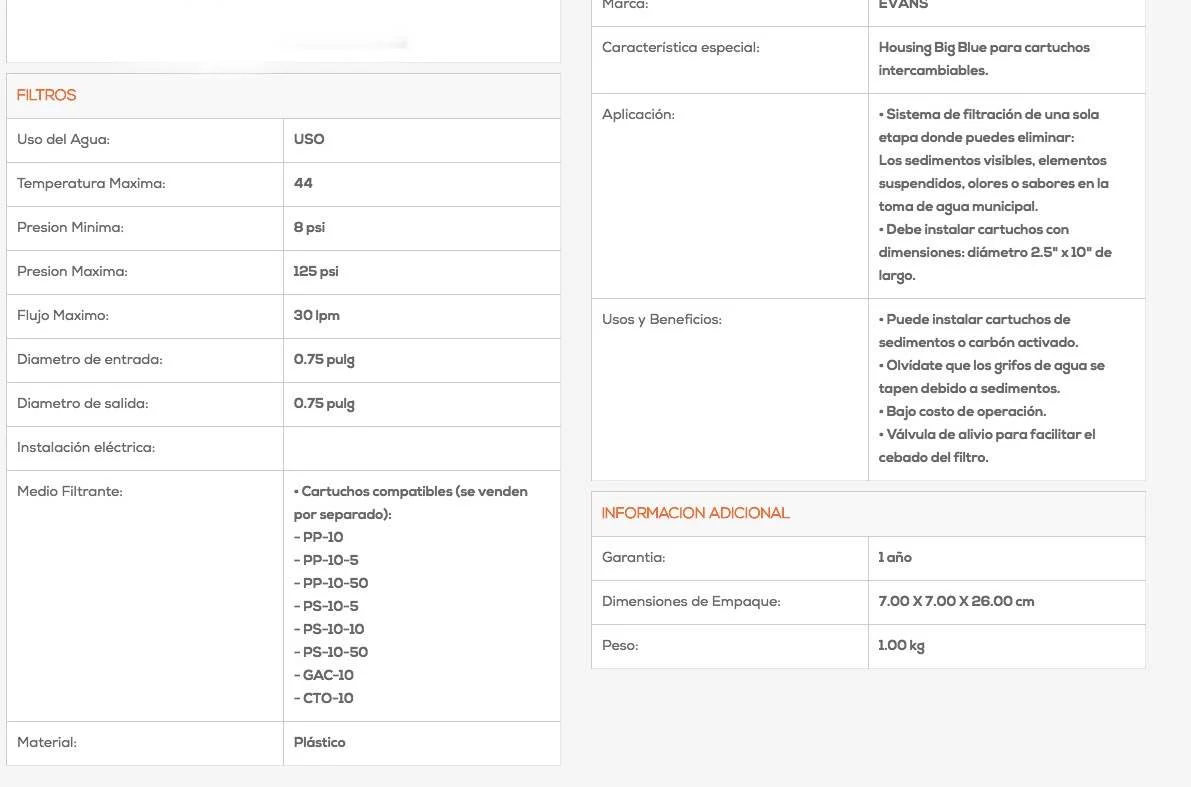Click 'Bajo costo de operación.' line
Image resolution: width=1191 pixels, height=787 pixels.
966,412
